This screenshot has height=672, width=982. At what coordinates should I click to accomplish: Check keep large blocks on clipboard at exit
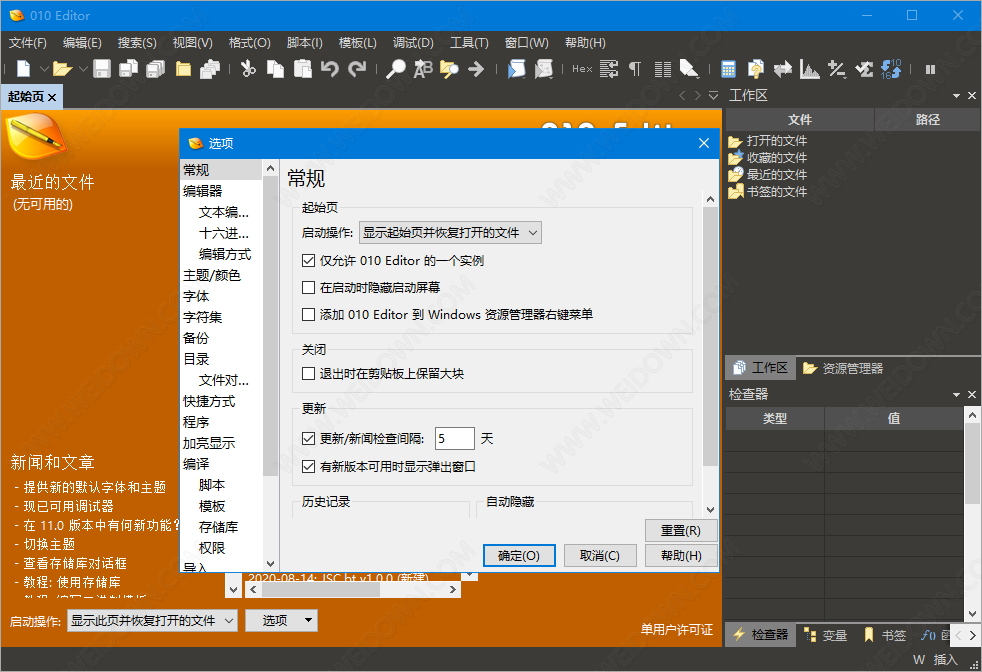(308, 374)
